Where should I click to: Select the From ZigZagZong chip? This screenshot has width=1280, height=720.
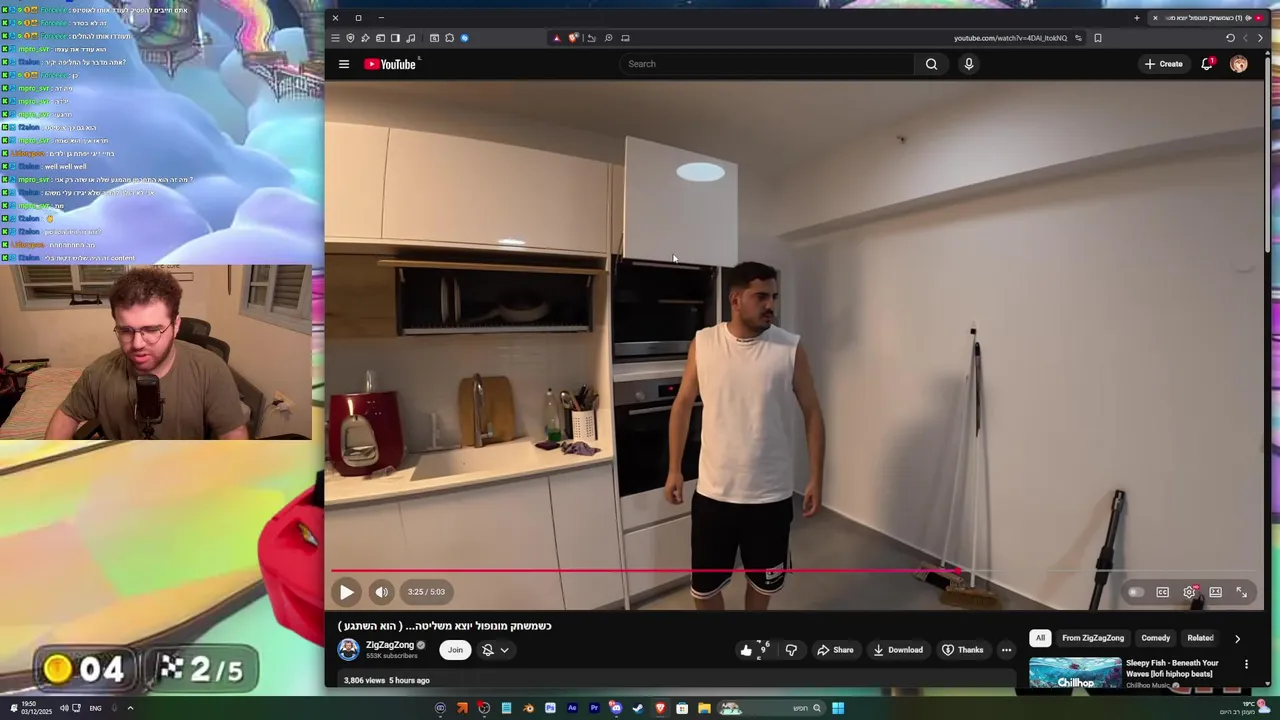point(1093,638)
